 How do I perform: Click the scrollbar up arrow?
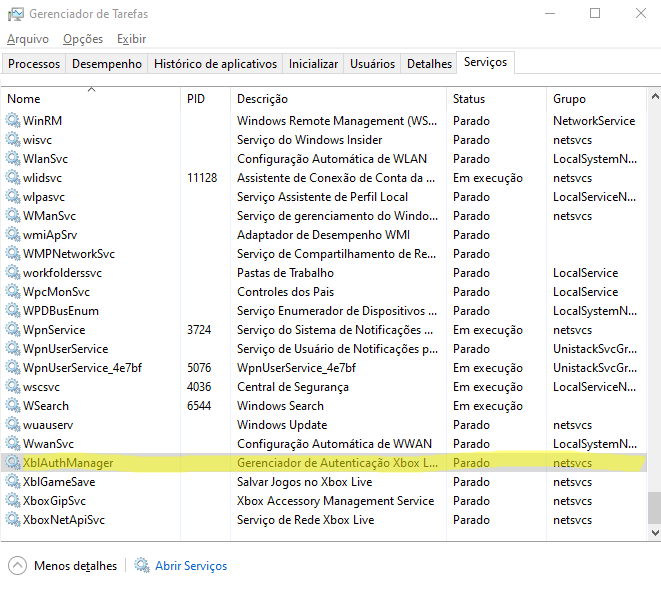coord(655,97)
